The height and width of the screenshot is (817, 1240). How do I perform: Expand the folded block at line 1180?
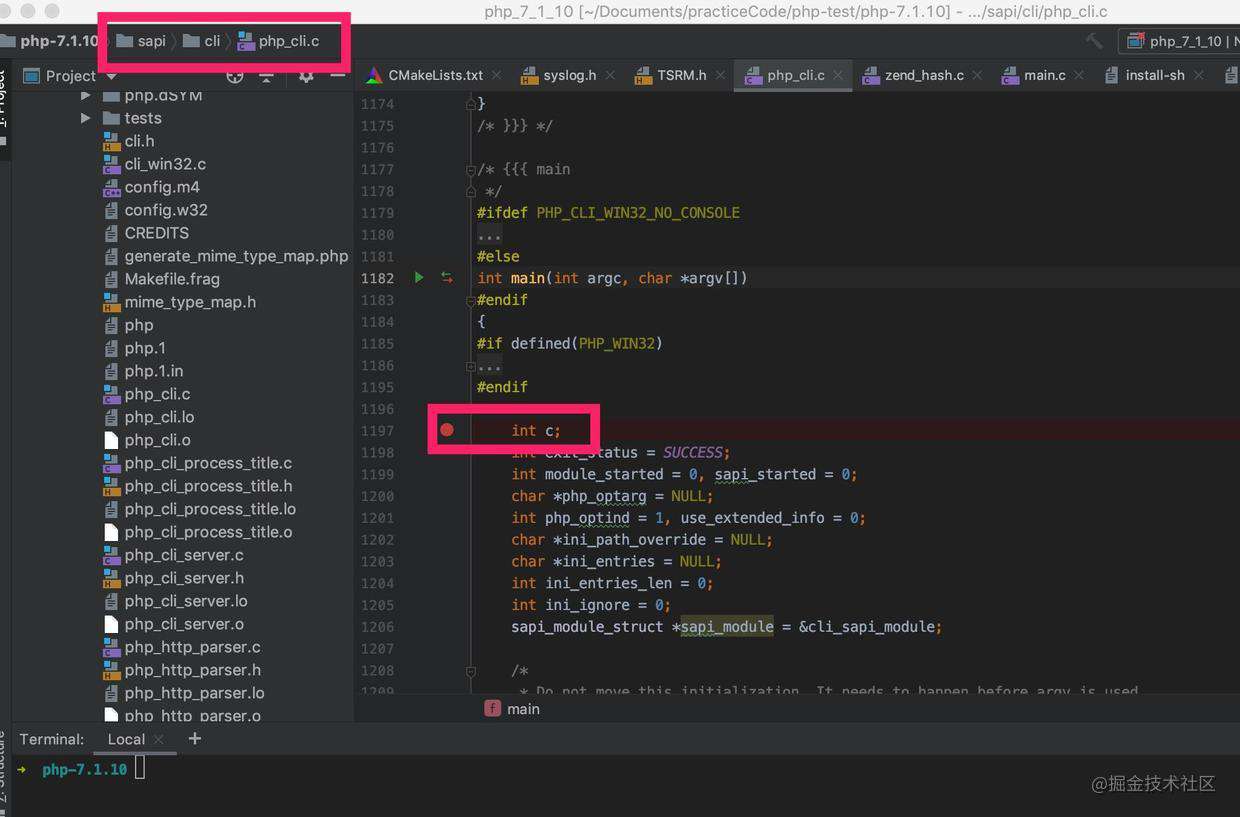(489, 235)
